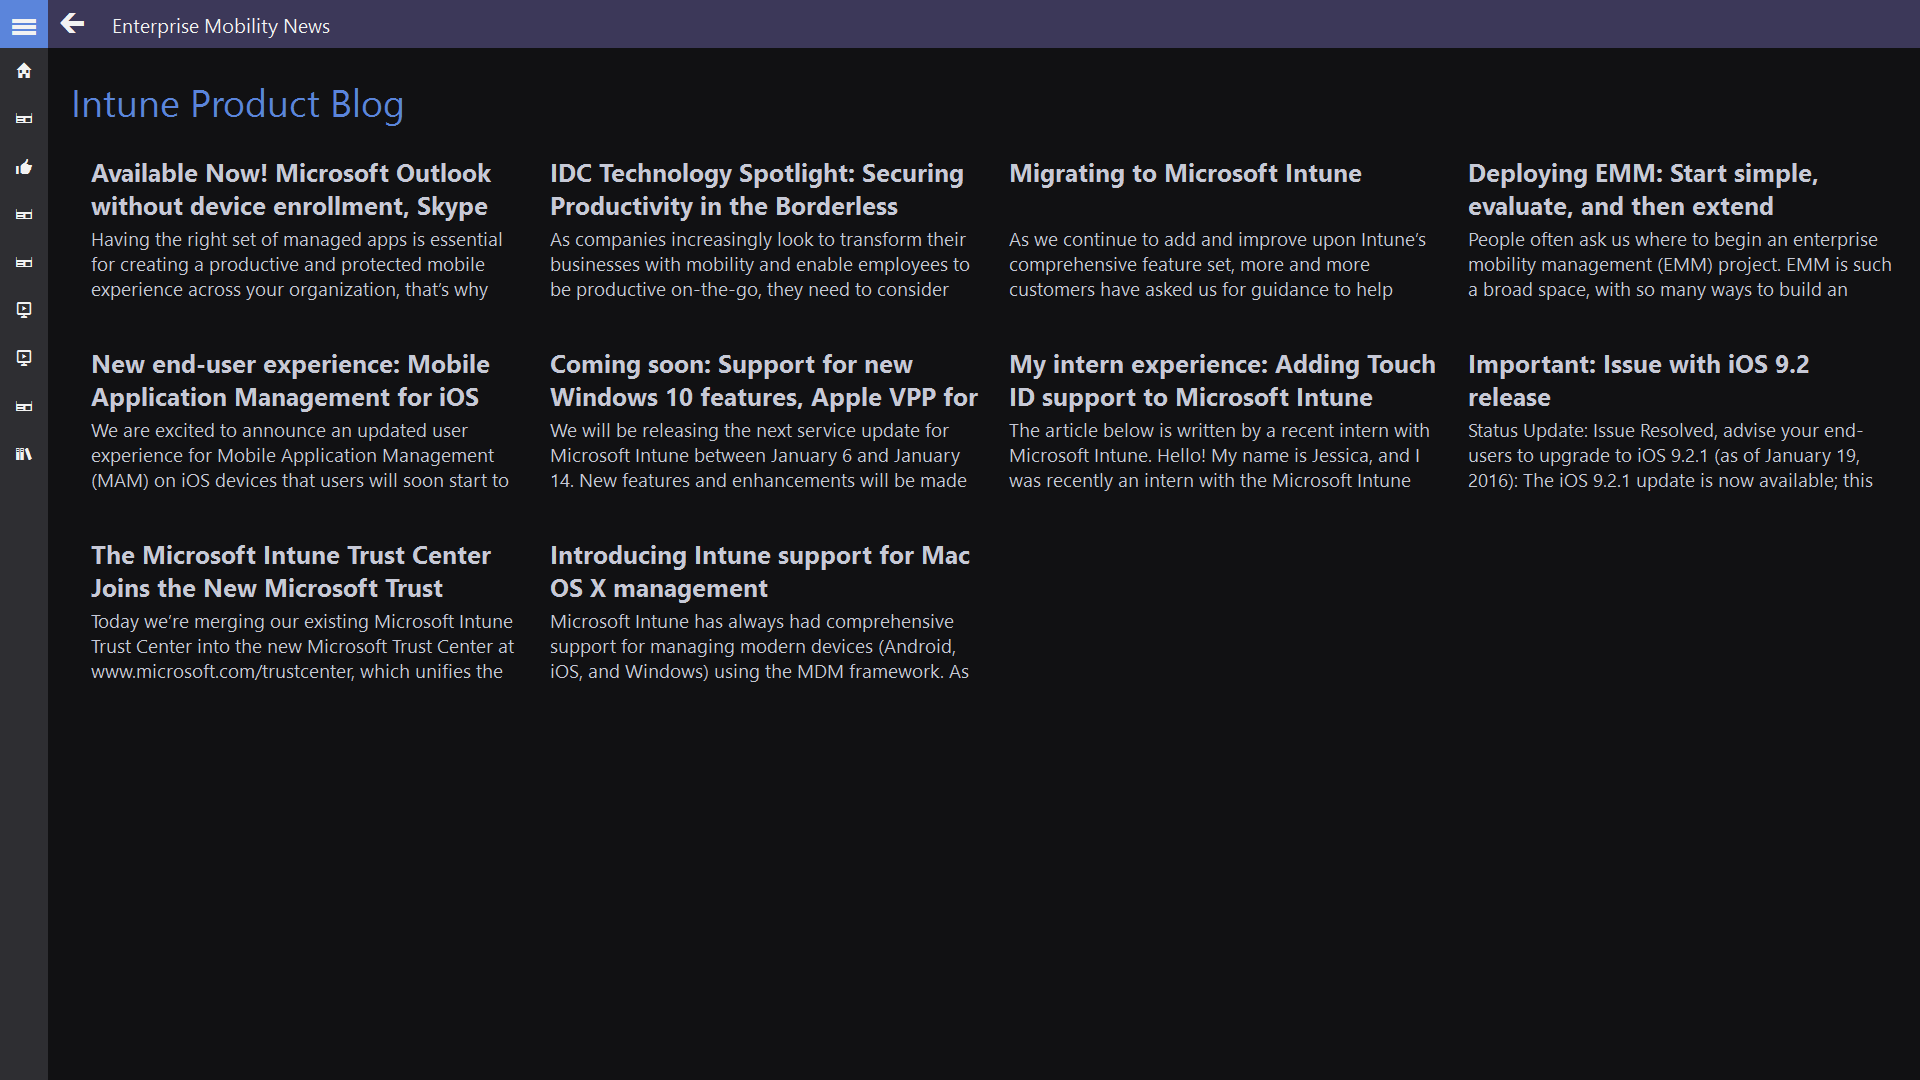This screenshot has height=1080, width=1920.
Task: Click the blog icon directly below Home
Action: coord(24,119)
